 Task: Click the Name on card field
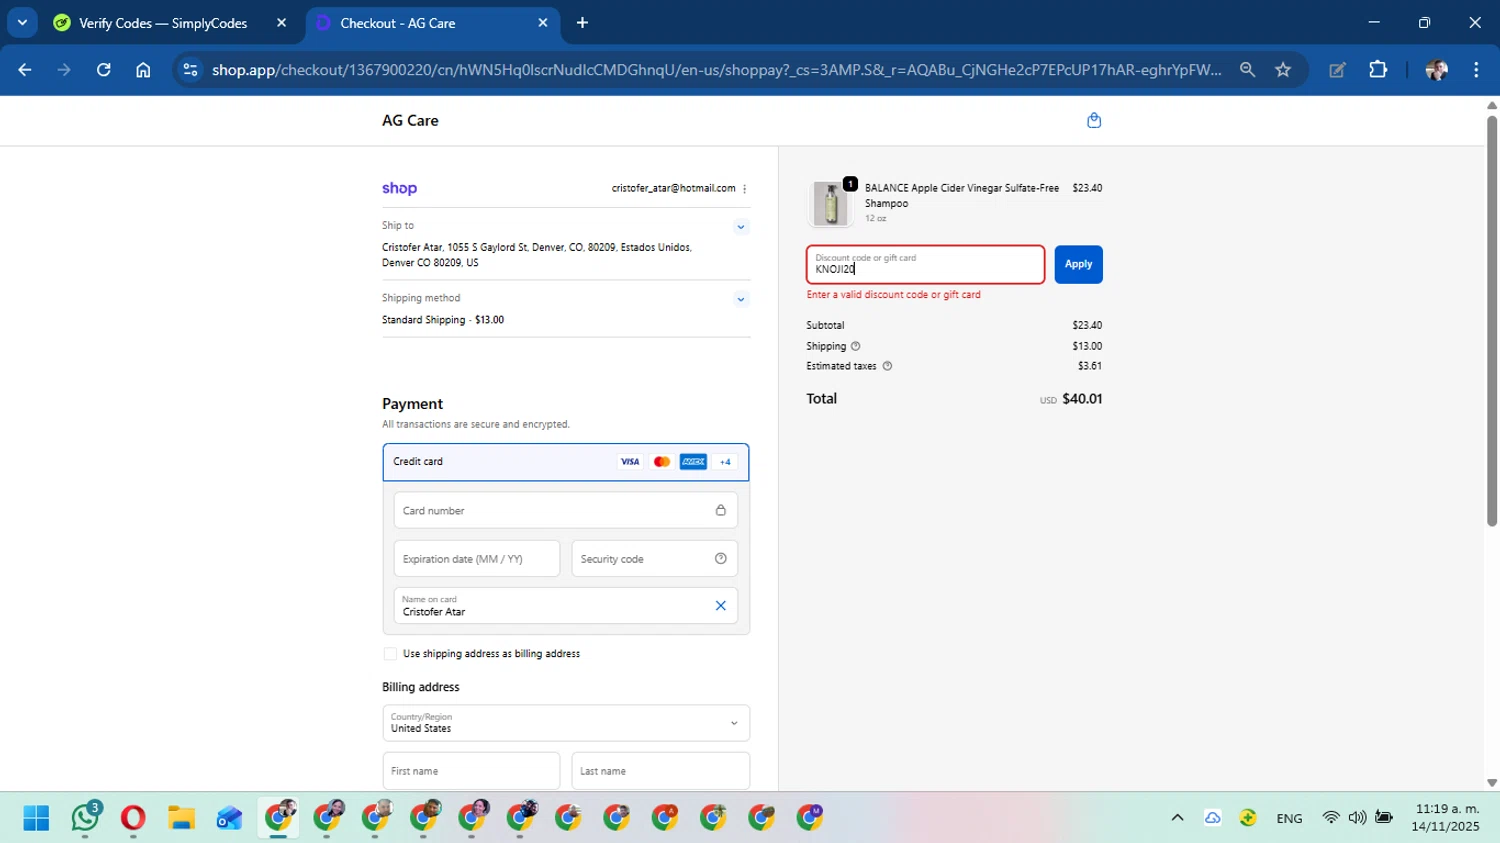click(x=566, y=606)
